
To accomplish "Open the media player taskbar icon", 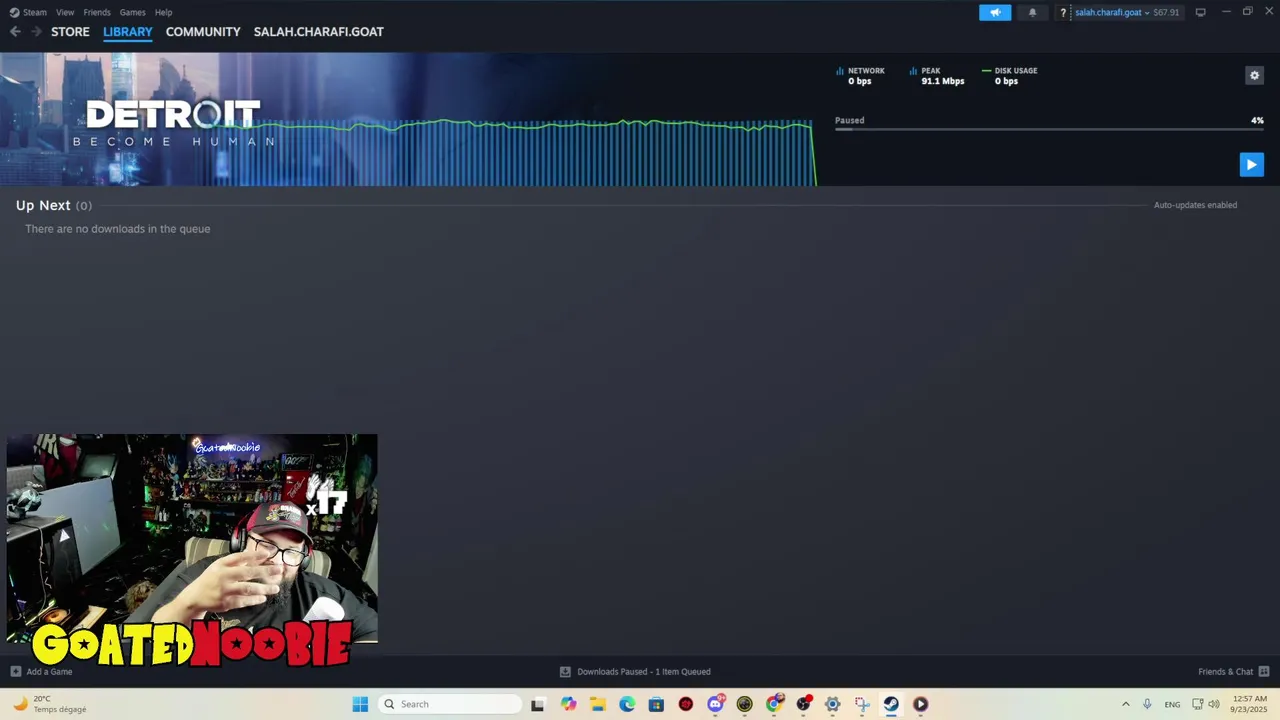I will pos(920,704).
